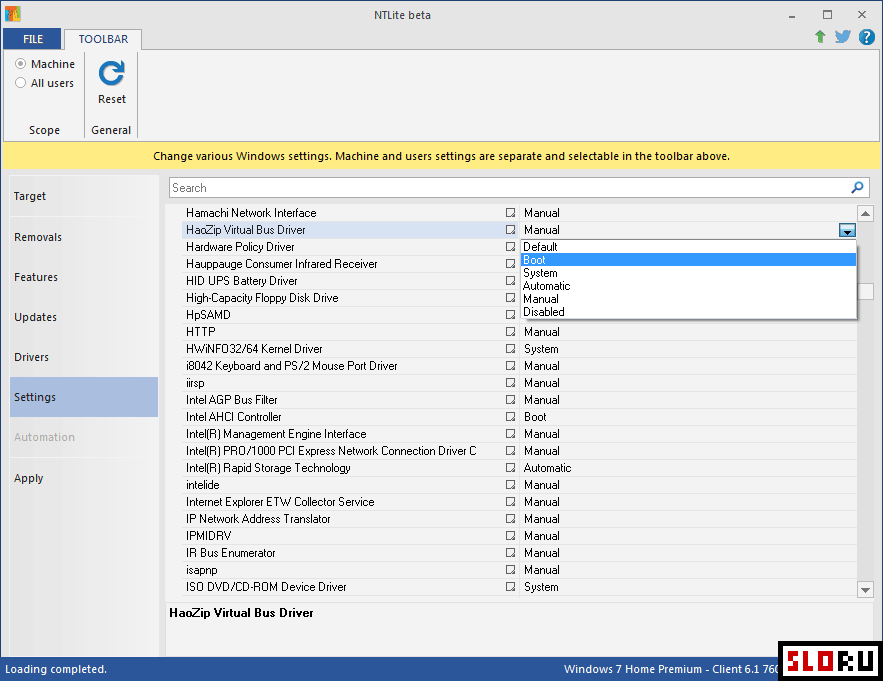Click the search magnifier icon
The width and height of the screenshot is (883, 681).
tap(857, 188)
